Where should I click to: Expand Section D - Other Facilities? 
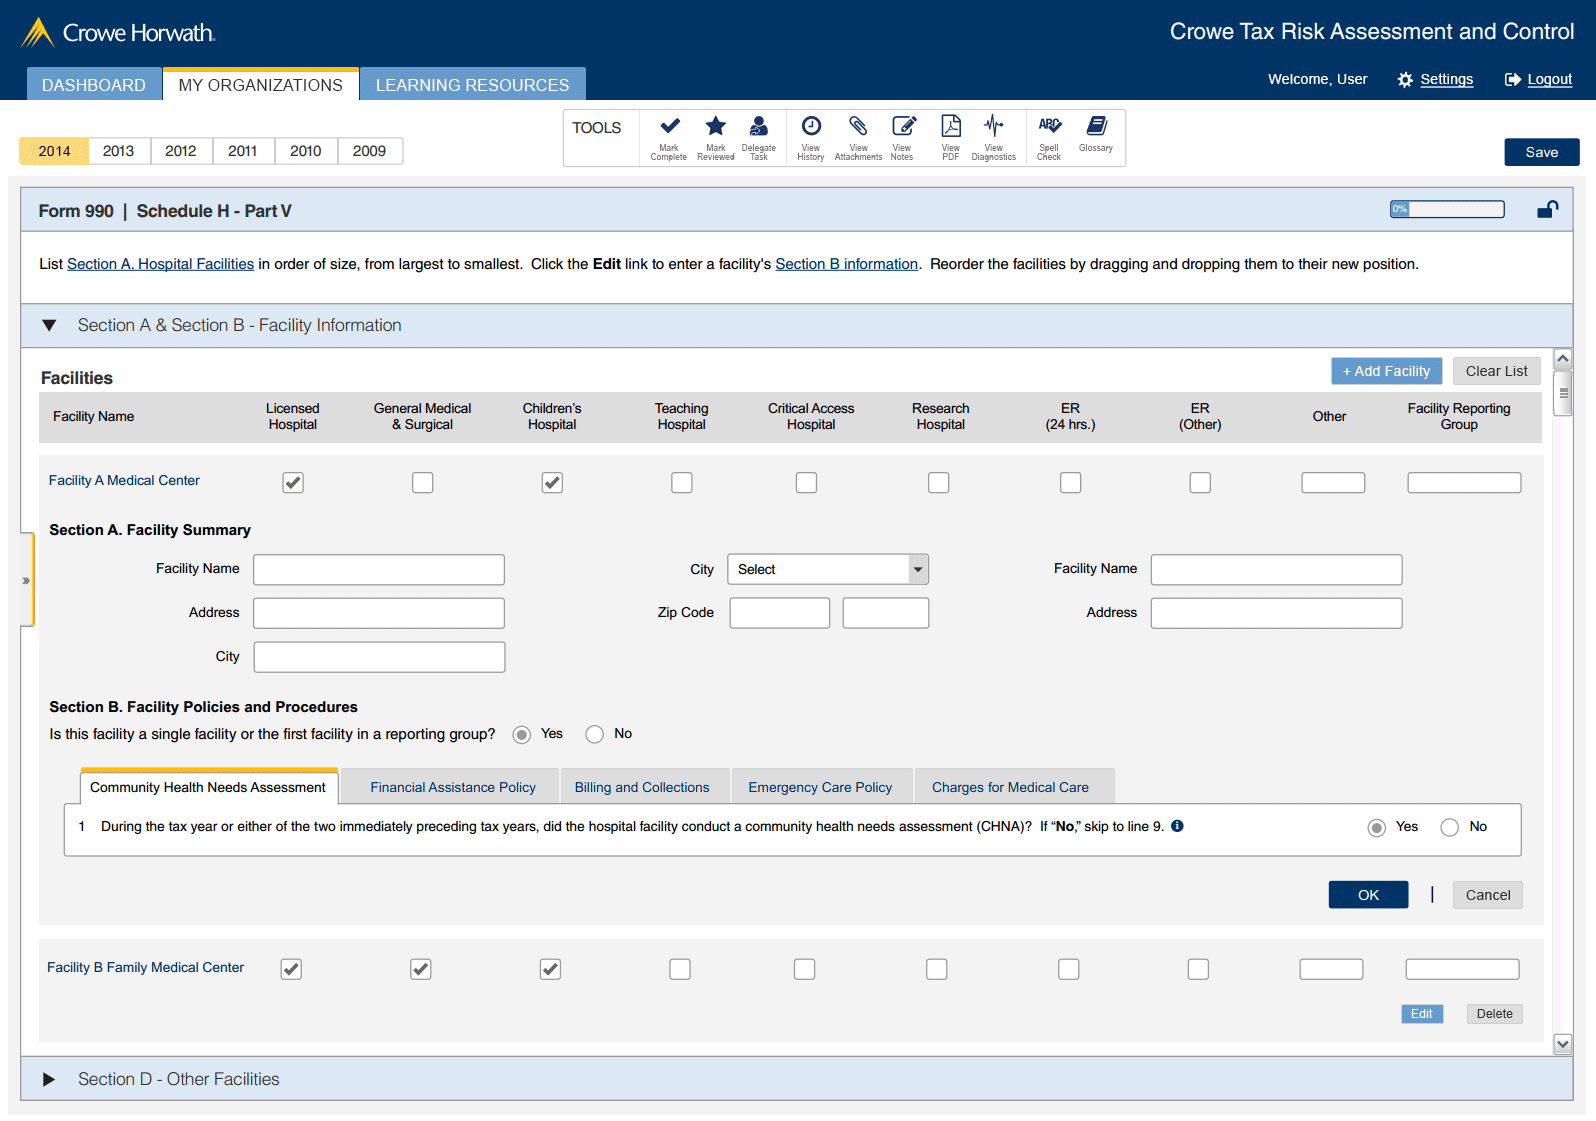(49, 1080)
